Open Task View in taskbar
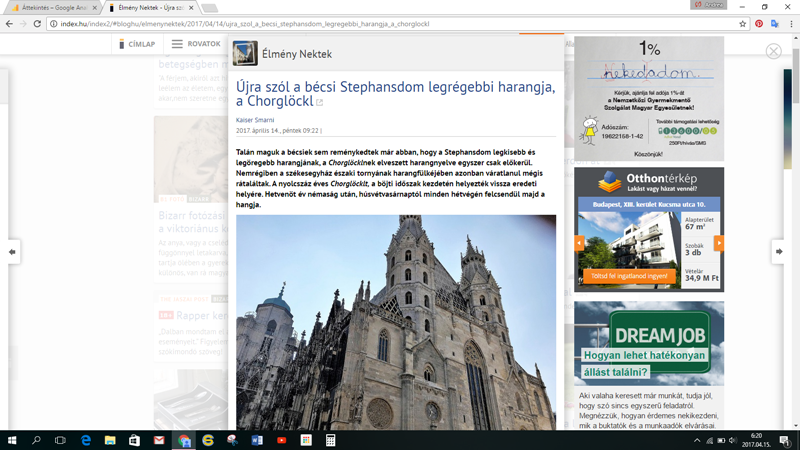Viewport: 800px width, 450px height. [x=60, y=440]
